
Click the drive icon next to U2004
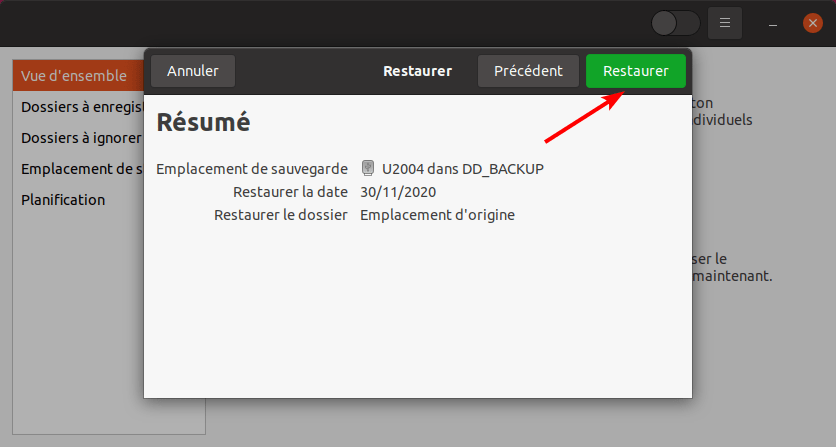tap(368, 168)
